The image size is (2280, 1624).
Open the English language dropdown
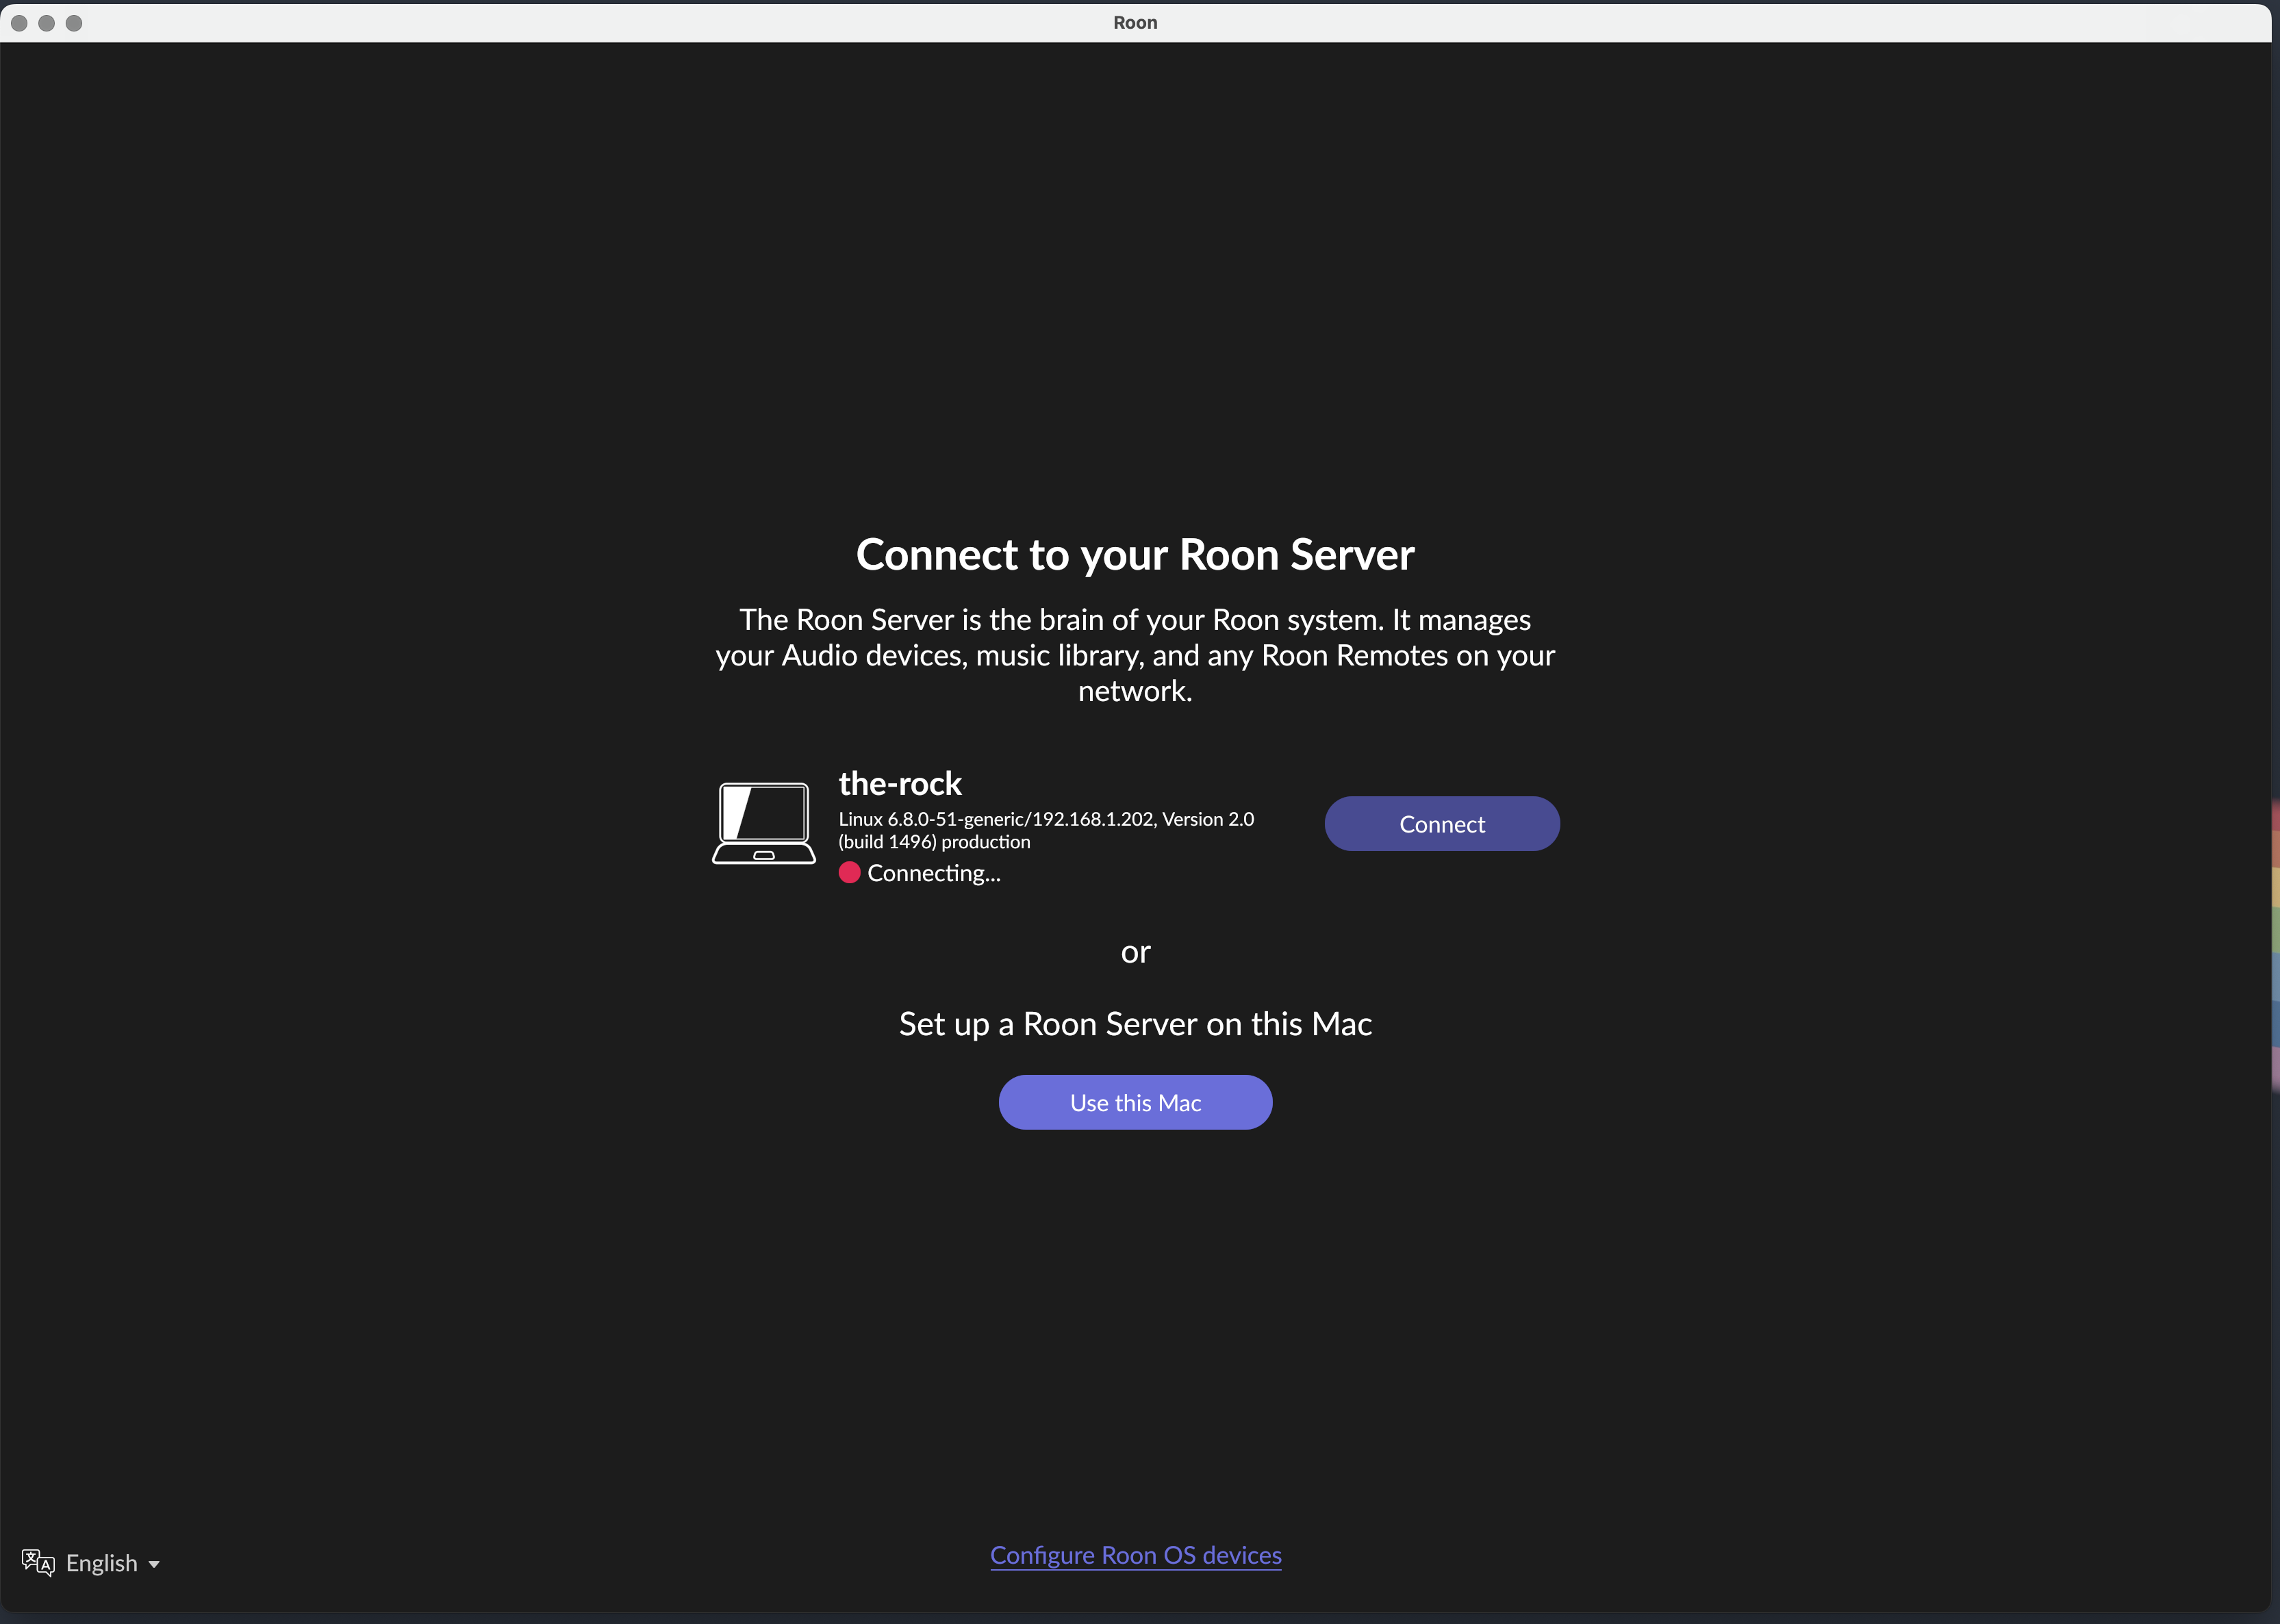click(112, 1563)
